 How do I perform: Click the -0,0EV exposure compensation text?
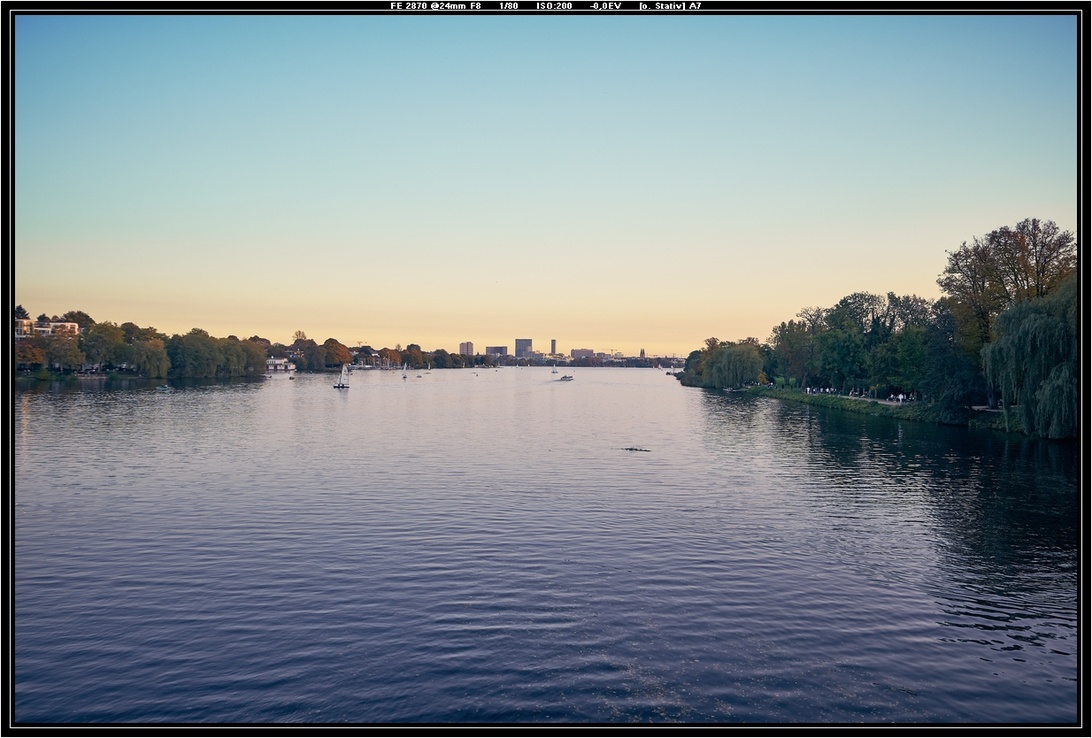coord(605,6)
